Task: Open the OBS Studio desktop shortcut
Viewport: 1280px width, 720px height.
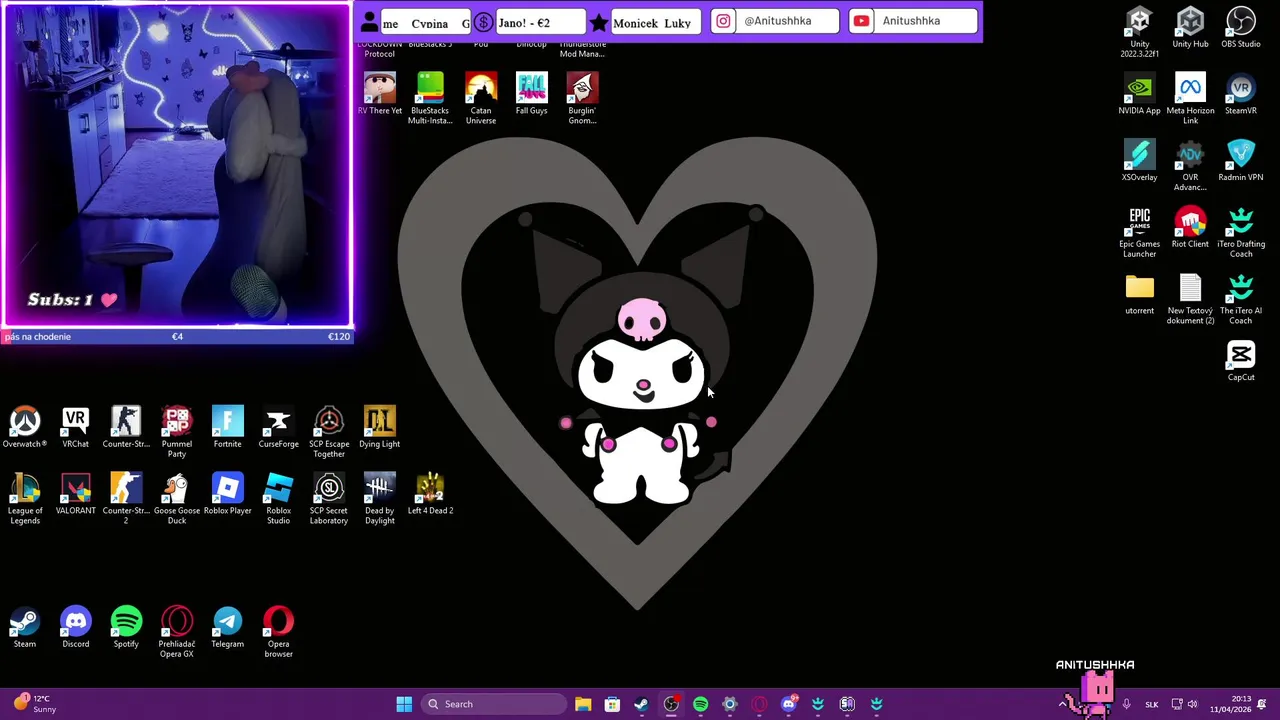Action: point(1240,28)
